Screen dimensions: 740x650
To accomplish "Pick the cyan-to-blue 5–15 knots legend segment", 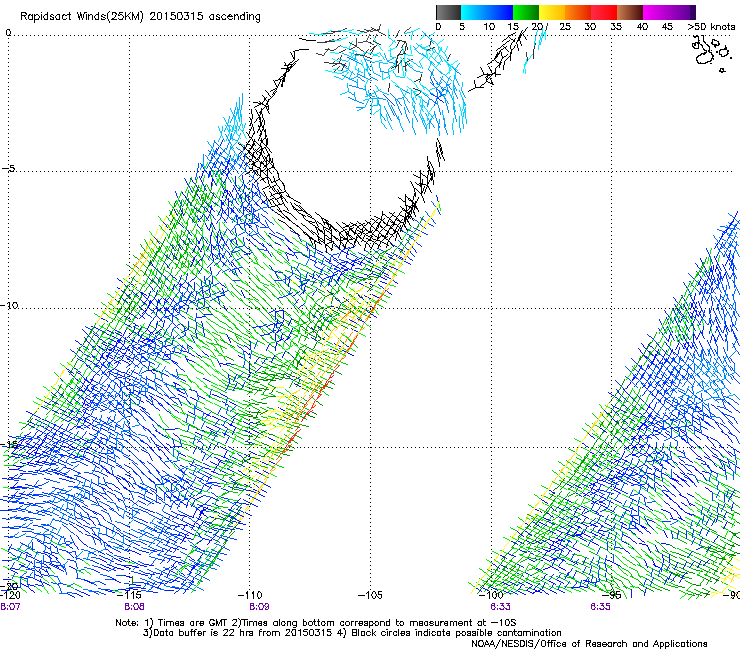I will coord(487,12).
